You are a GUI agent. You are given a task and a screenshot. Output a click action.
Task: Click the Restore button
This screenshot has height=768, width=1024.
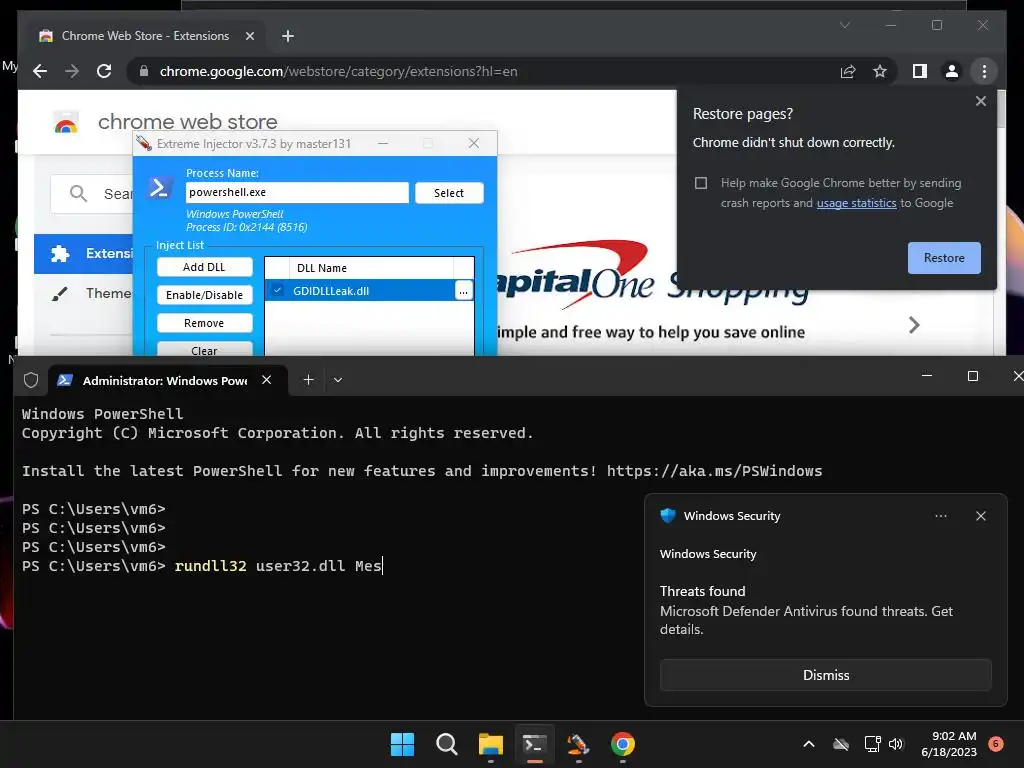944,258
